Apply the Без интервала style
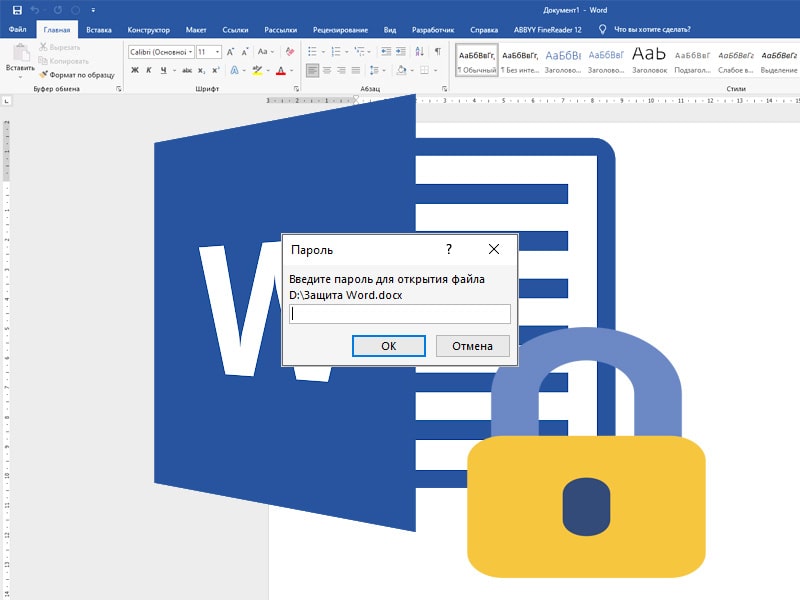 click(x=520, y=61)
